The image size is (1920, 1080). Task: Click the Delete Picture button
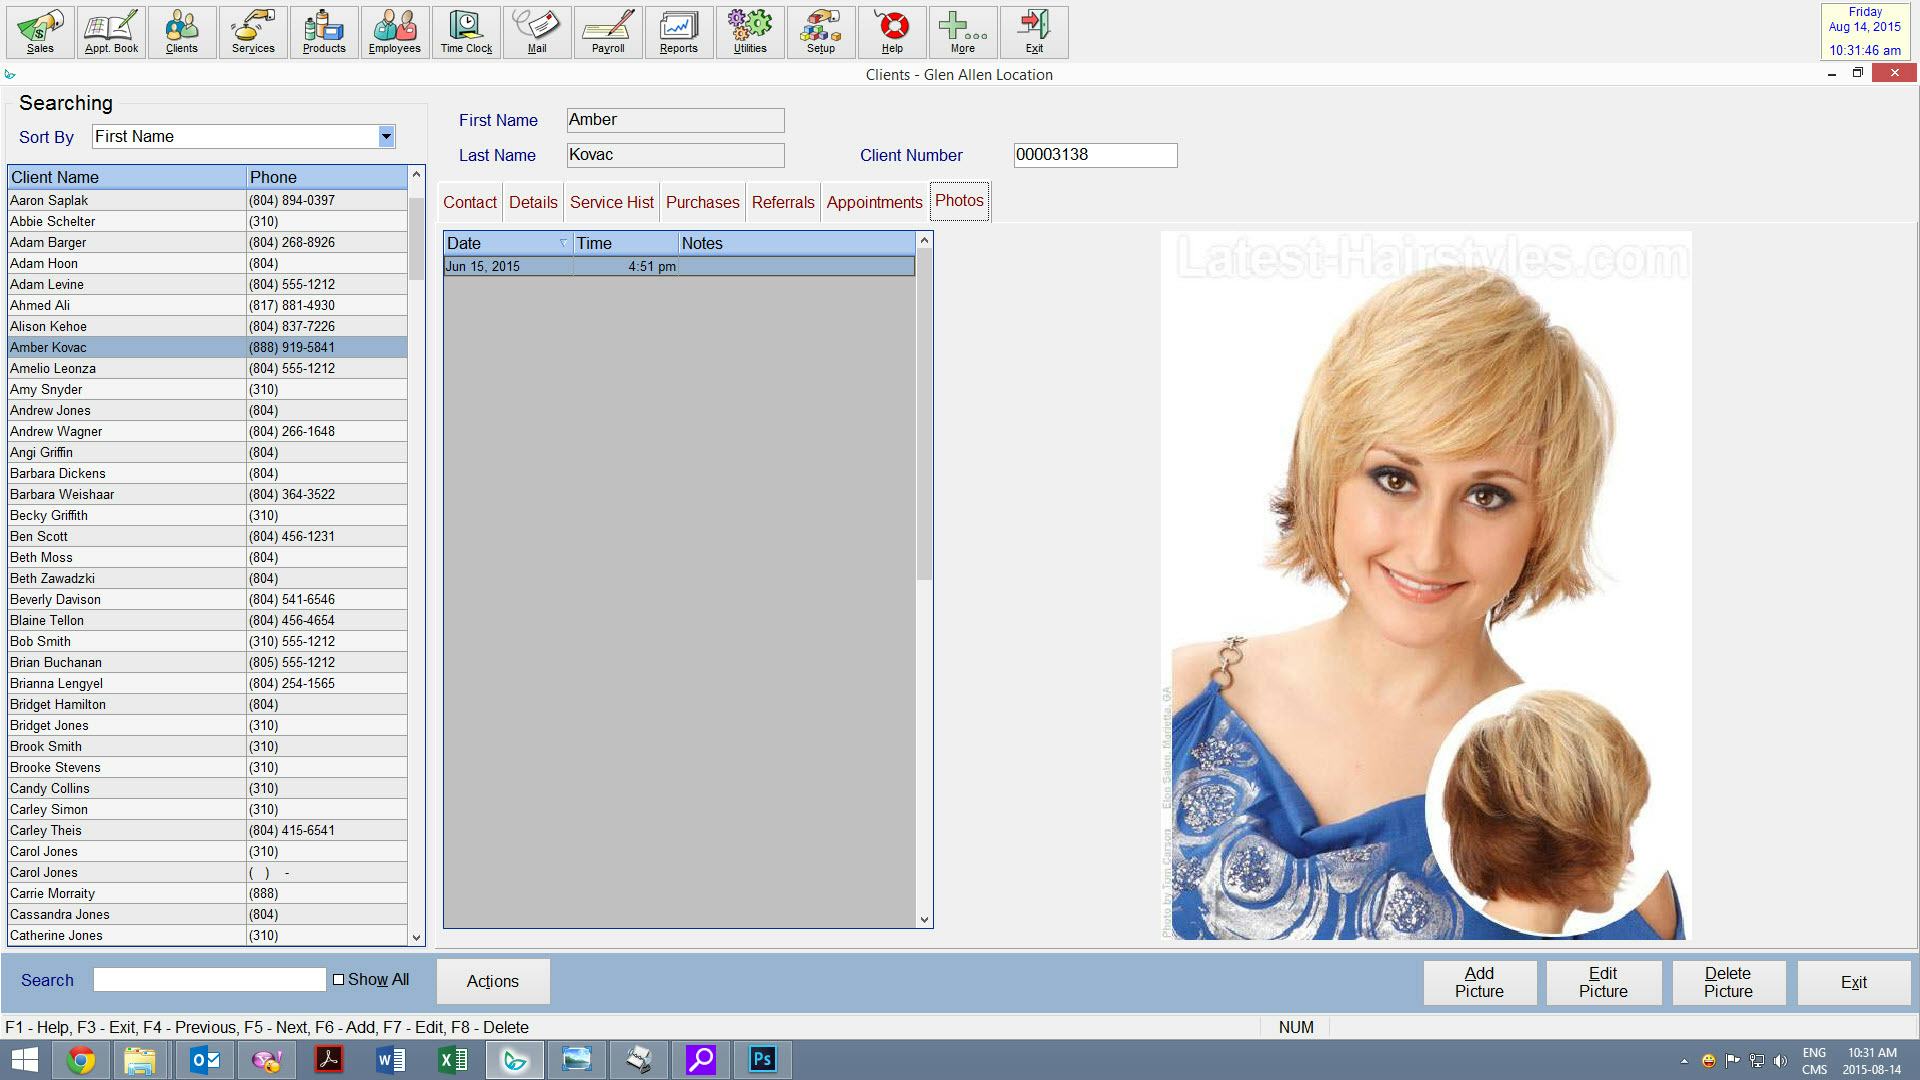[1727, 981]
